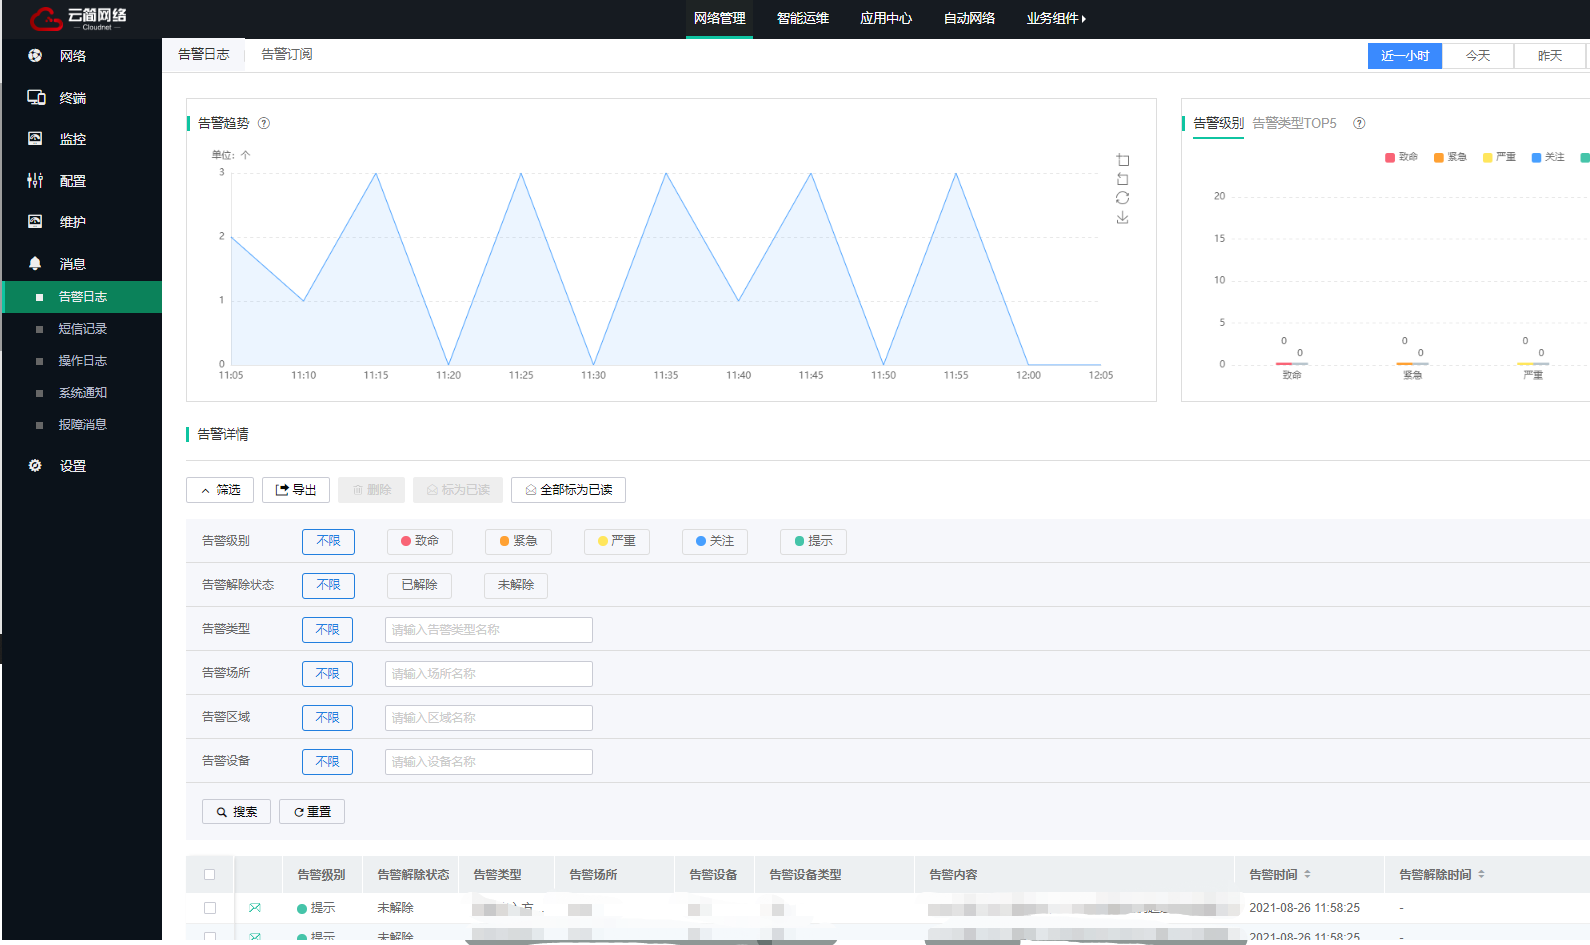Screen dimensions: 1590x945
Task: Click the help icon next to 告警趋势
Action: [264, 124]
